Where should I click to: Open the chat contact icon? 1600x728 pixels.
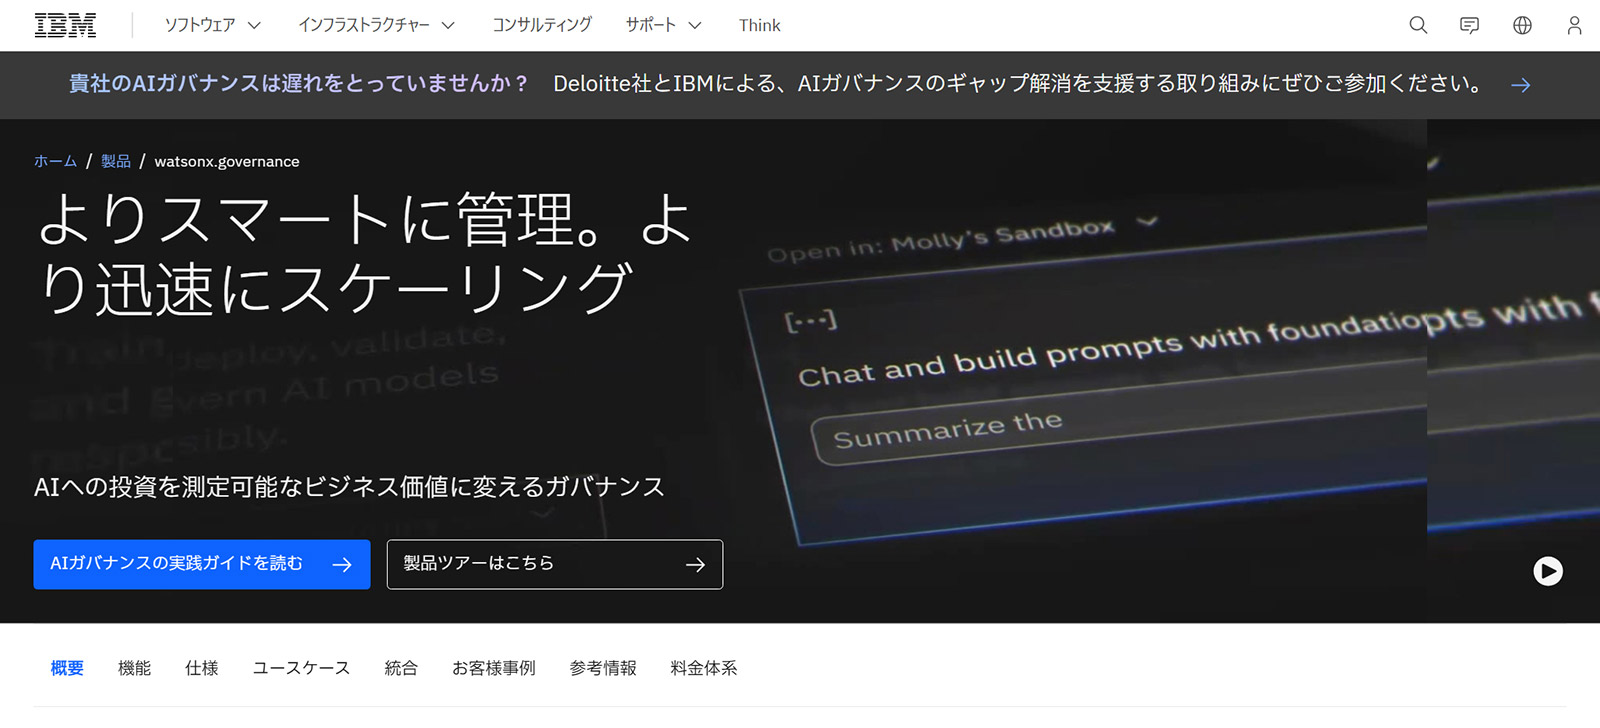(1469, 25)
